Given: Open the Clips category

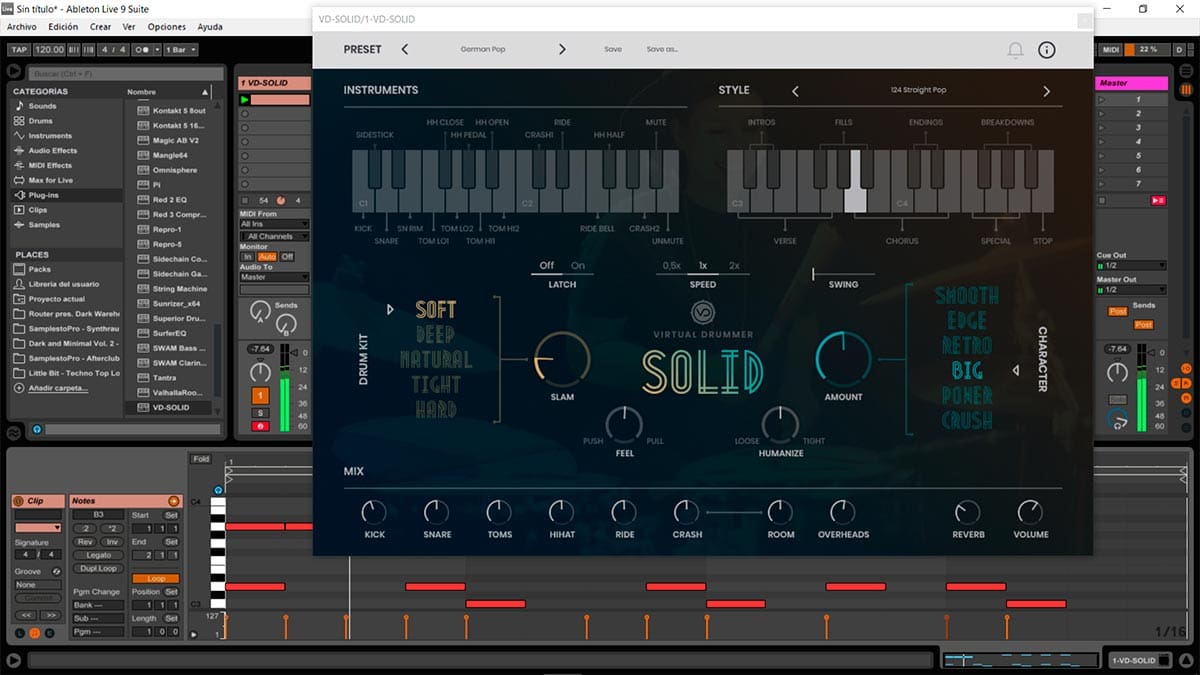Looking at the screenshot, I should [37, 210].
